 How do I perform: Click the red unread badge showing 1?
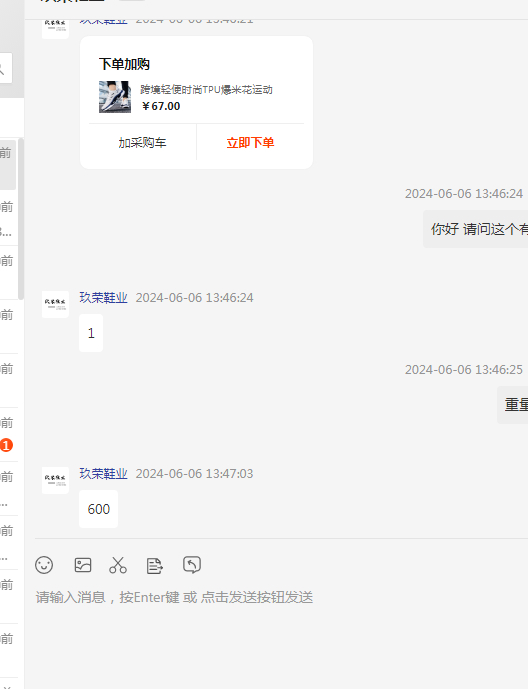[x=6, y=445]
